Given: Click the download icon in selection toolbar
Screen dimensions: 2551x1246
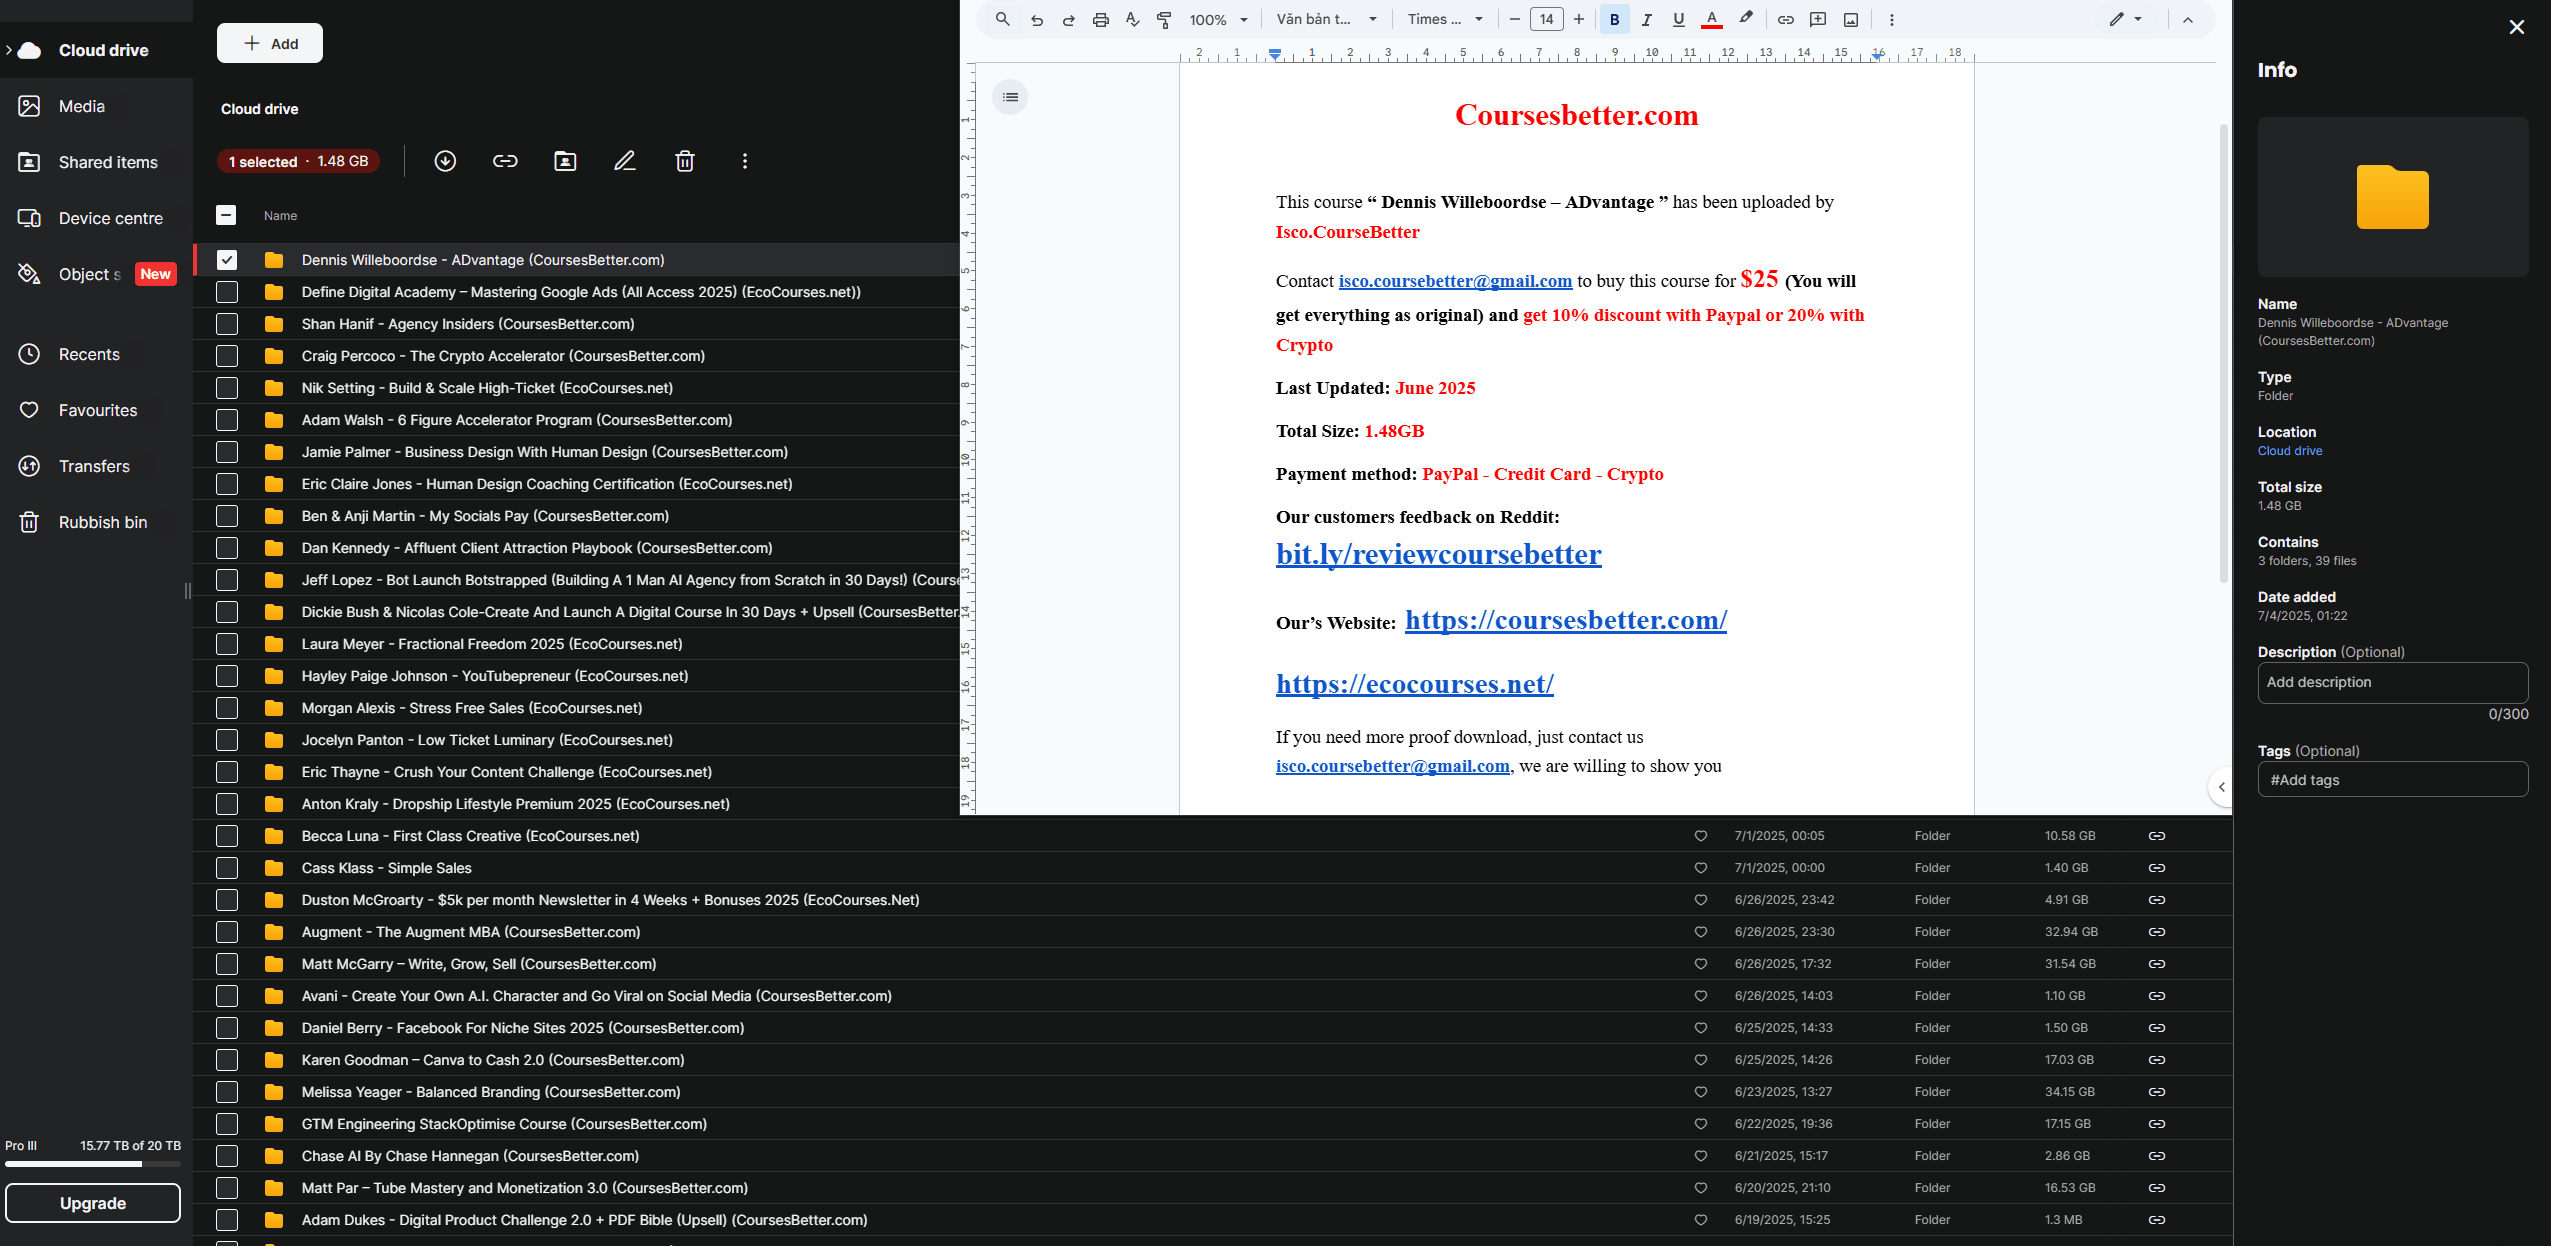Looking at the screenshot, I should coord(445,161).
